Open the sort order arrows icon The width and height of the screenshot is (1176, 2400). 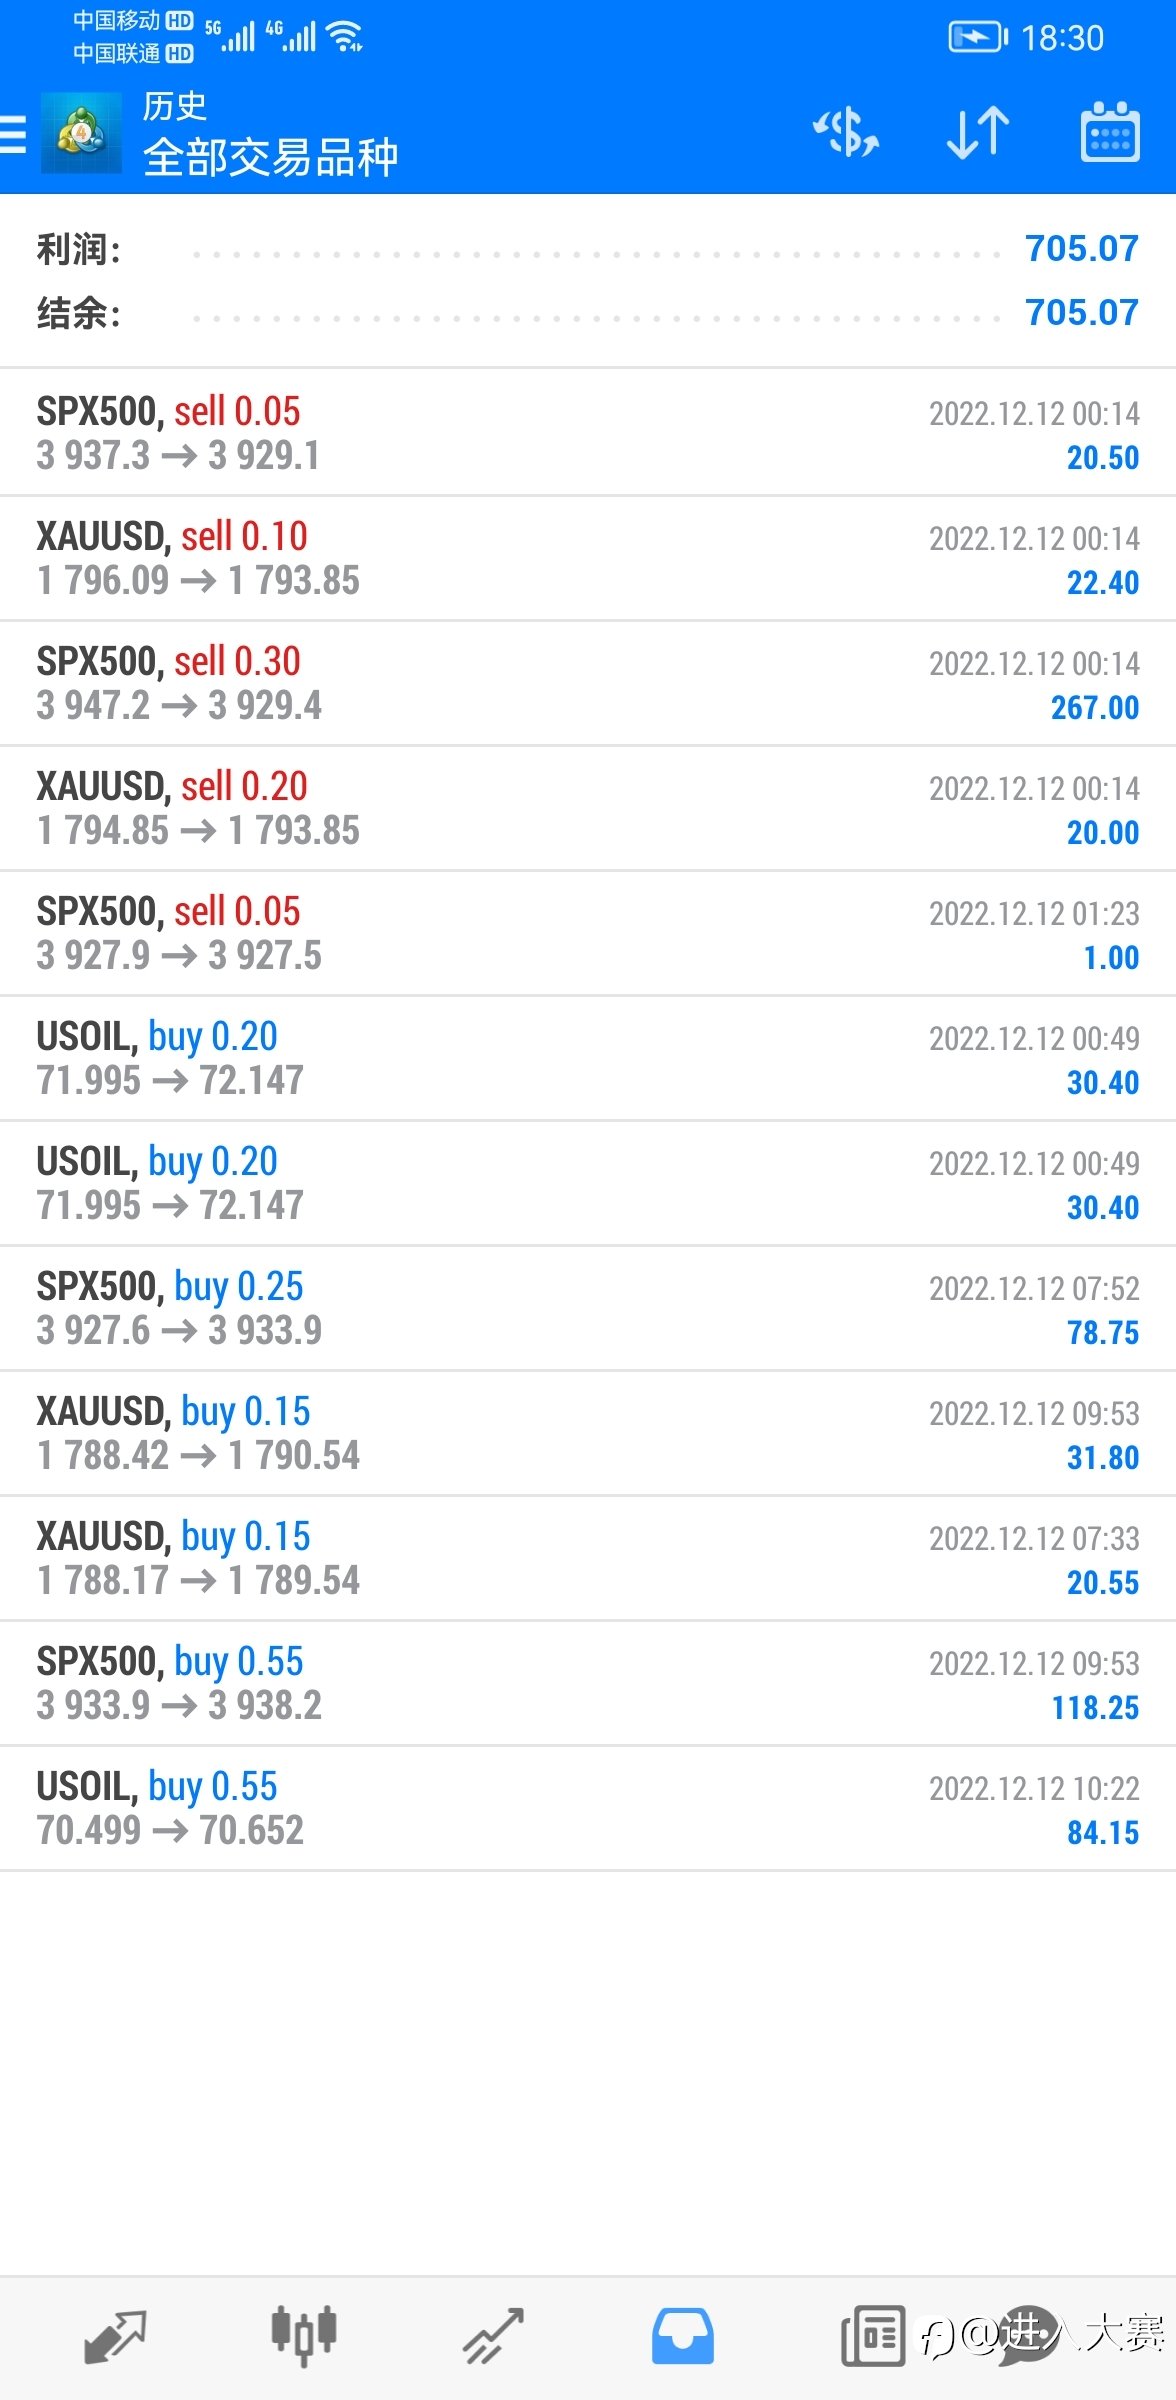(978, 133)
